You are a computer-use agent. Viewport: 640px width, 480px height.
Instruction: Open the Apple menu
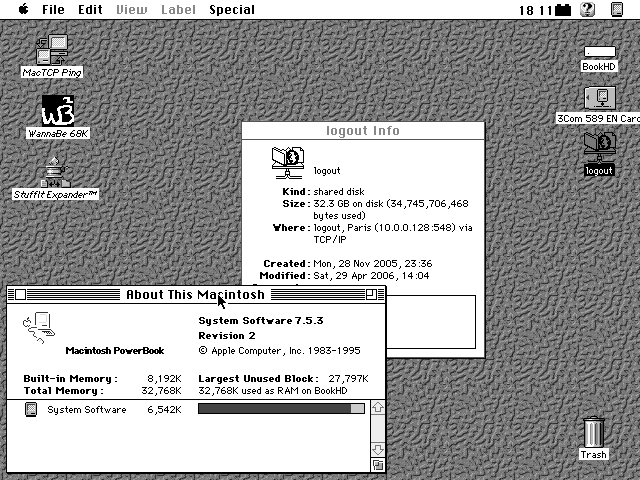click(x=21, y=10)
